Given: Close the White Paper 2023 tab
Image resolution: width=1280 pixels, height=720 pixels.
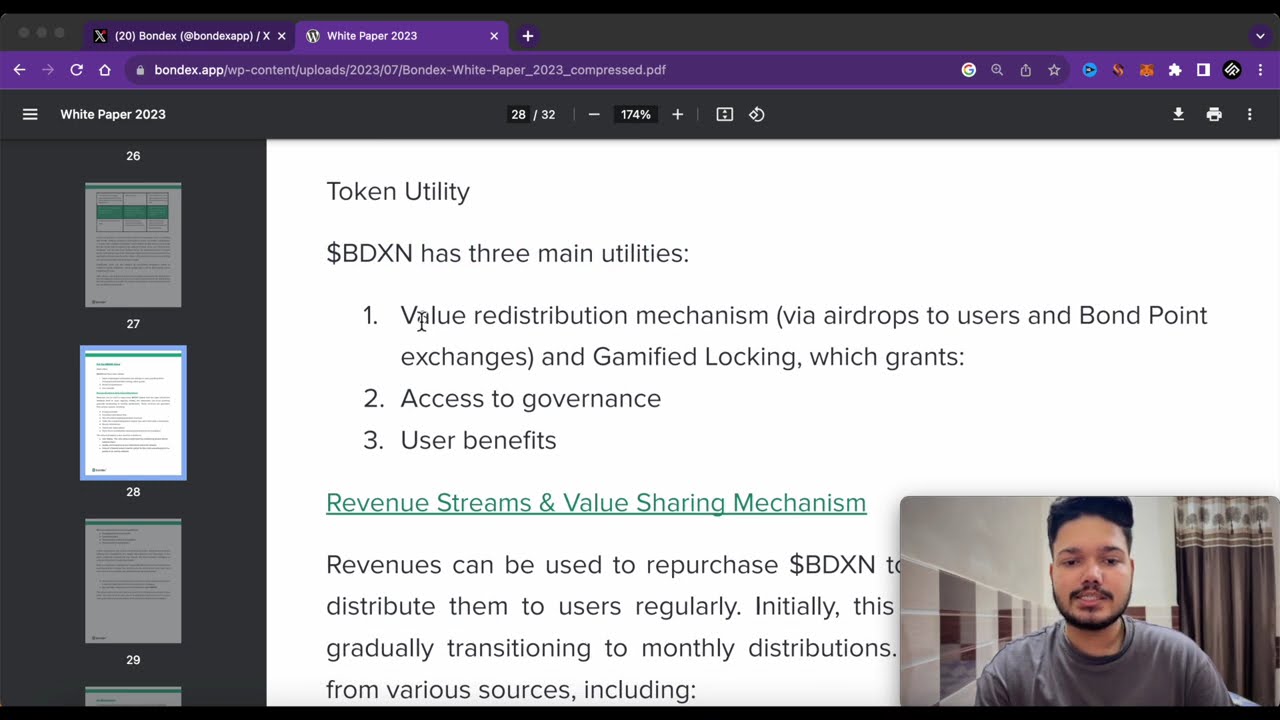Looking at the screenshot, I should (494, 36).
